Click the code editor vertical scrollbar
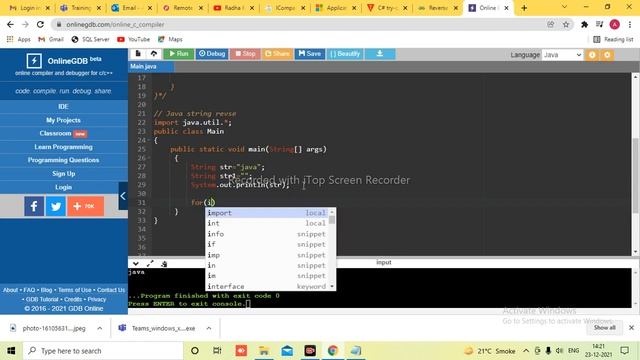The image size is (640, 360). click(635, 176)
